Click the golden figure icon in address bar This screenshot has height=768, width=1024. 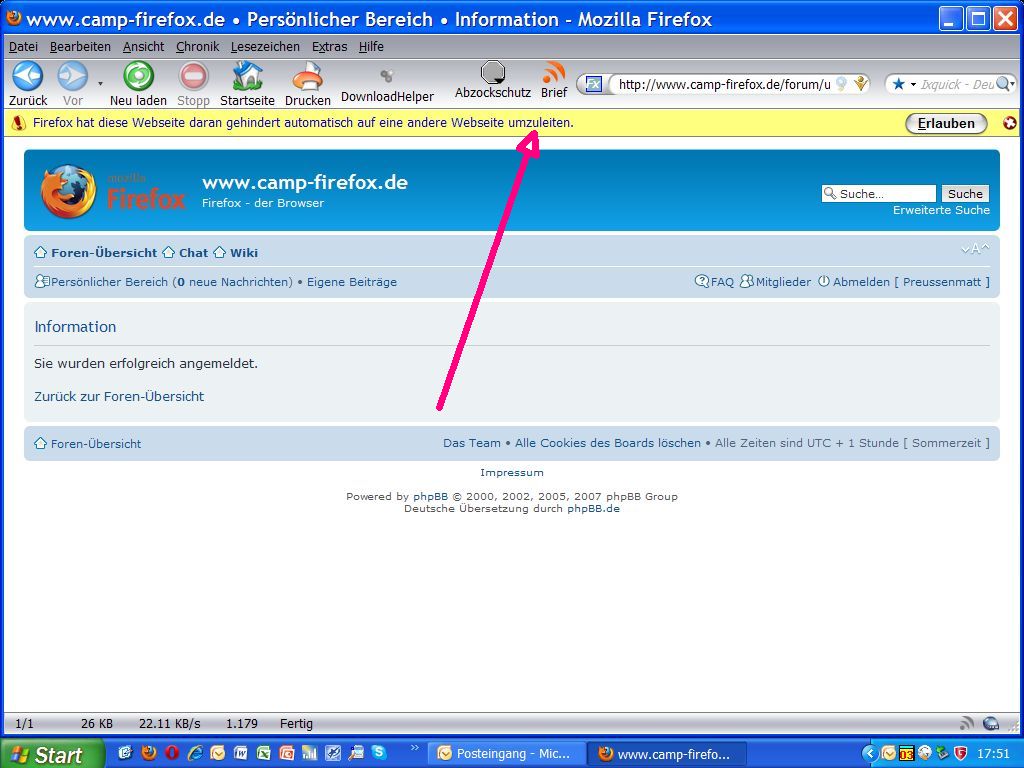click(861, 84)
